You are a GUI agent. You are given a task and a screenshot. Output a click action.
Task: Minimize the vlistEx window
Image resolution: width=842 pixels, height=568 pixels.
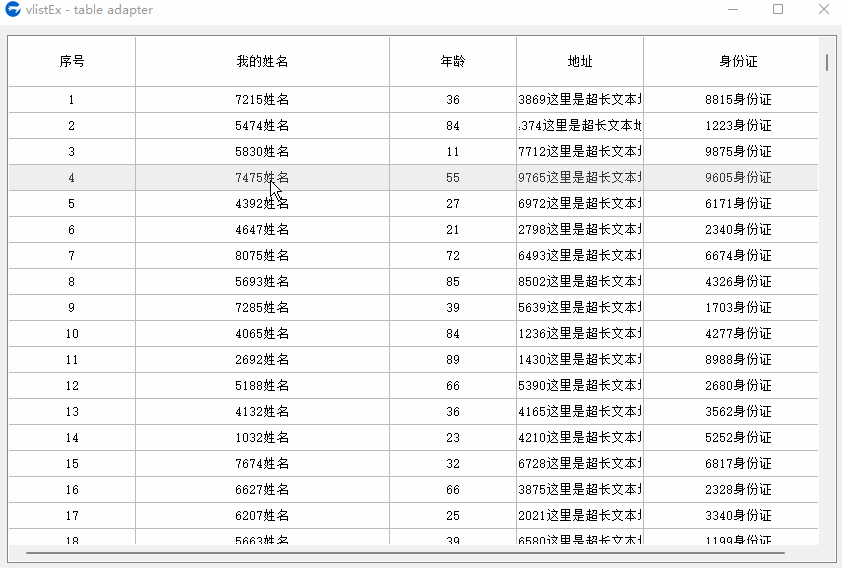click(733, 9)
